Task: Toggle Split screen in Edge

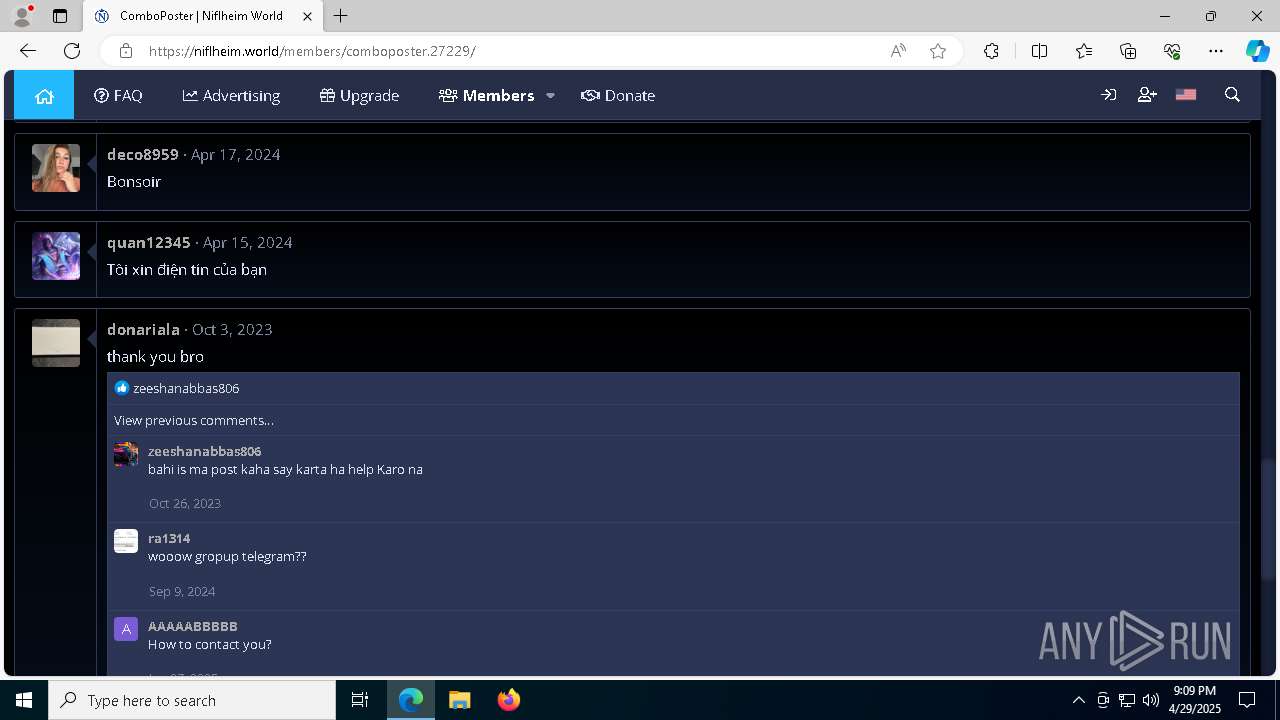Action: [x=1039, y=51]
